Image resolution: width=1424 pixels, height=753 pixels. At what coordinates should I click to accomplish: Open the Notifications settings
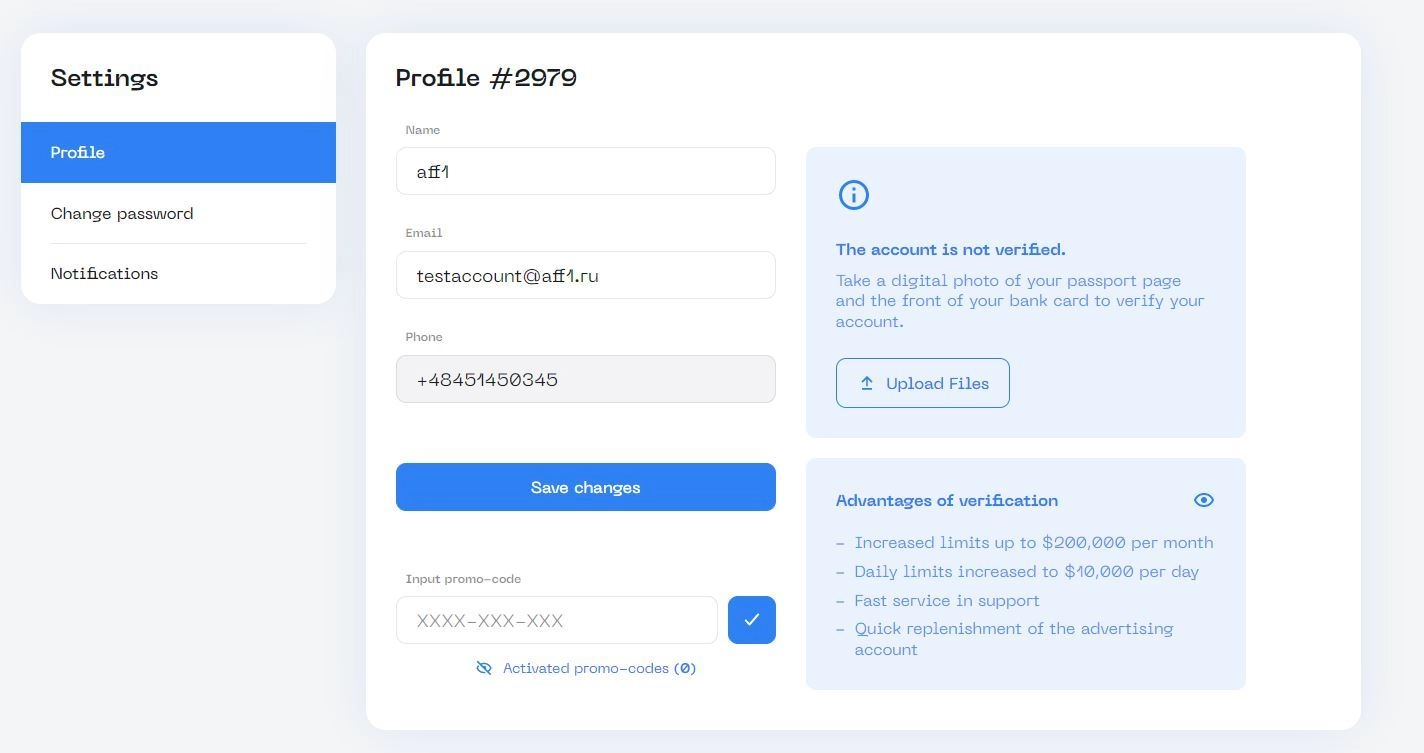pyautogui.click(x=105, y=273)
